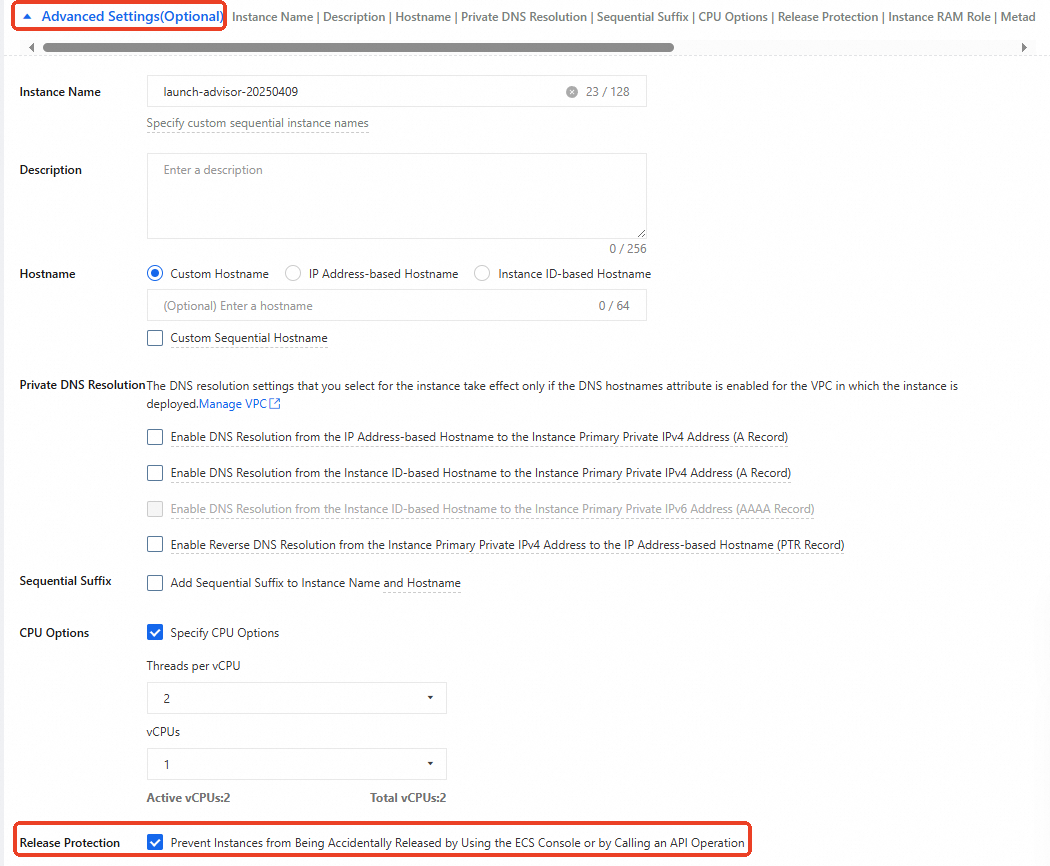The image size is (1050, 866).
Task: Jump to Sequential Suffix in top navigation
Action: tap(642, 17)
